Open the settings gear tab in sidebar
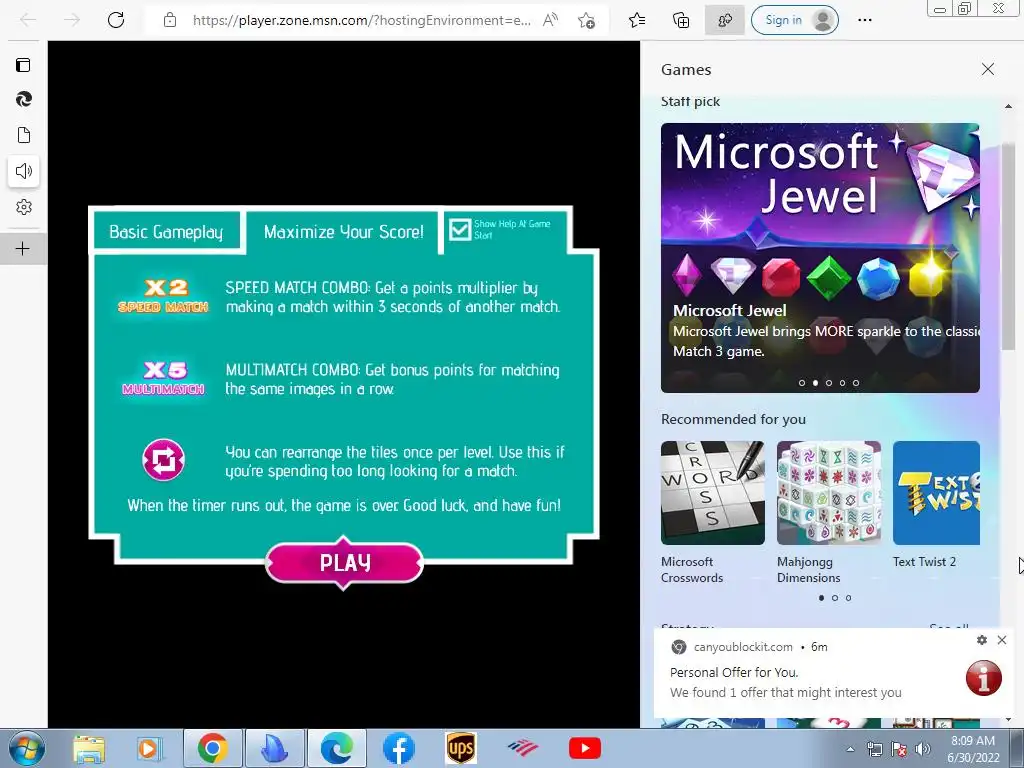 (x=24, y=207)
